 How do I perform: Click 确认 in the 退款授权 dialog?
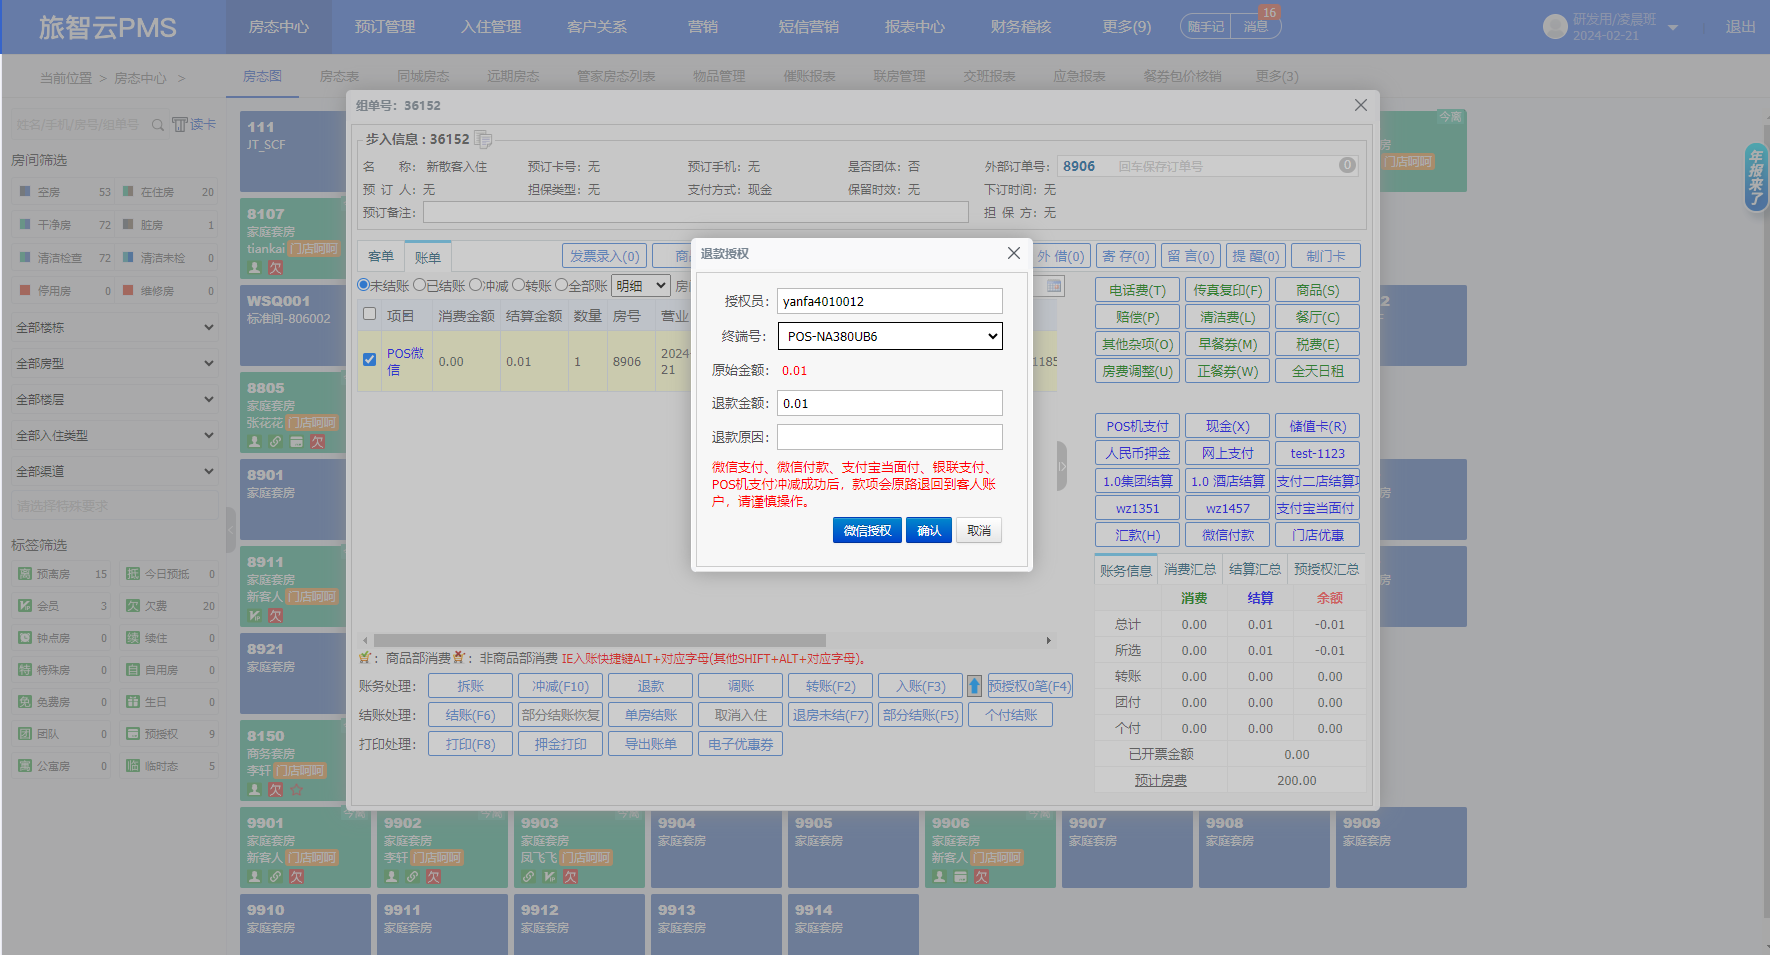(929, 530)
